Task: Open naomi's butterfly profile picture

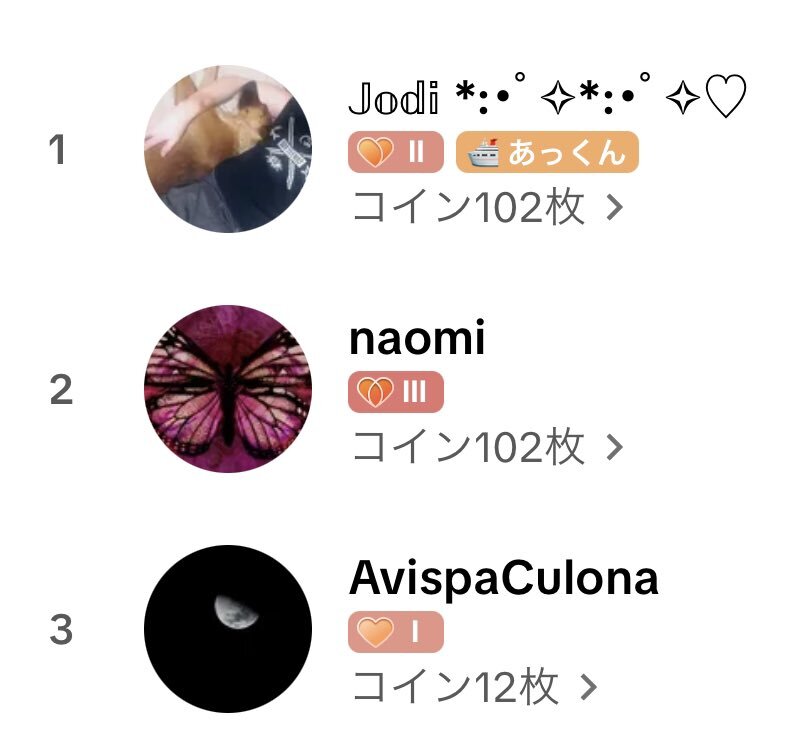Action: click(228, 389)
